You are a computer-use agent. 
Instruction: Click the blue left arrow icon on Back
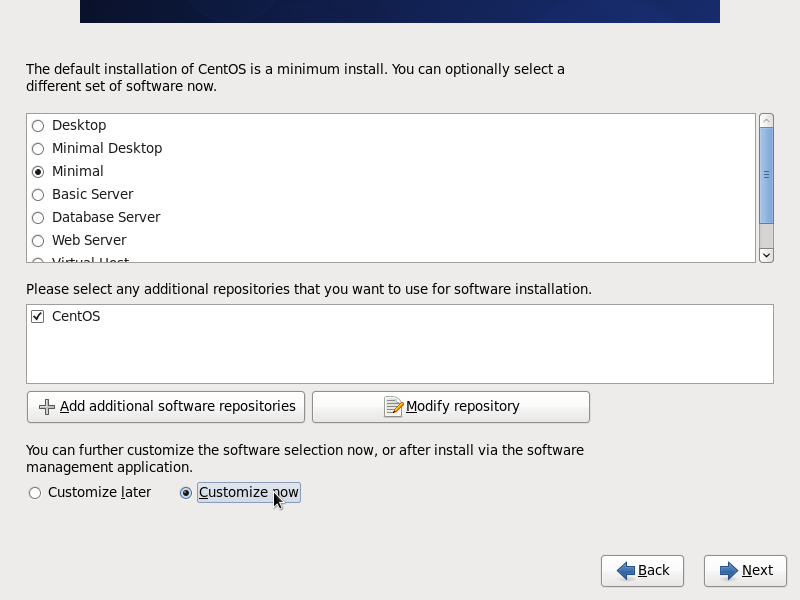point(626,570)
